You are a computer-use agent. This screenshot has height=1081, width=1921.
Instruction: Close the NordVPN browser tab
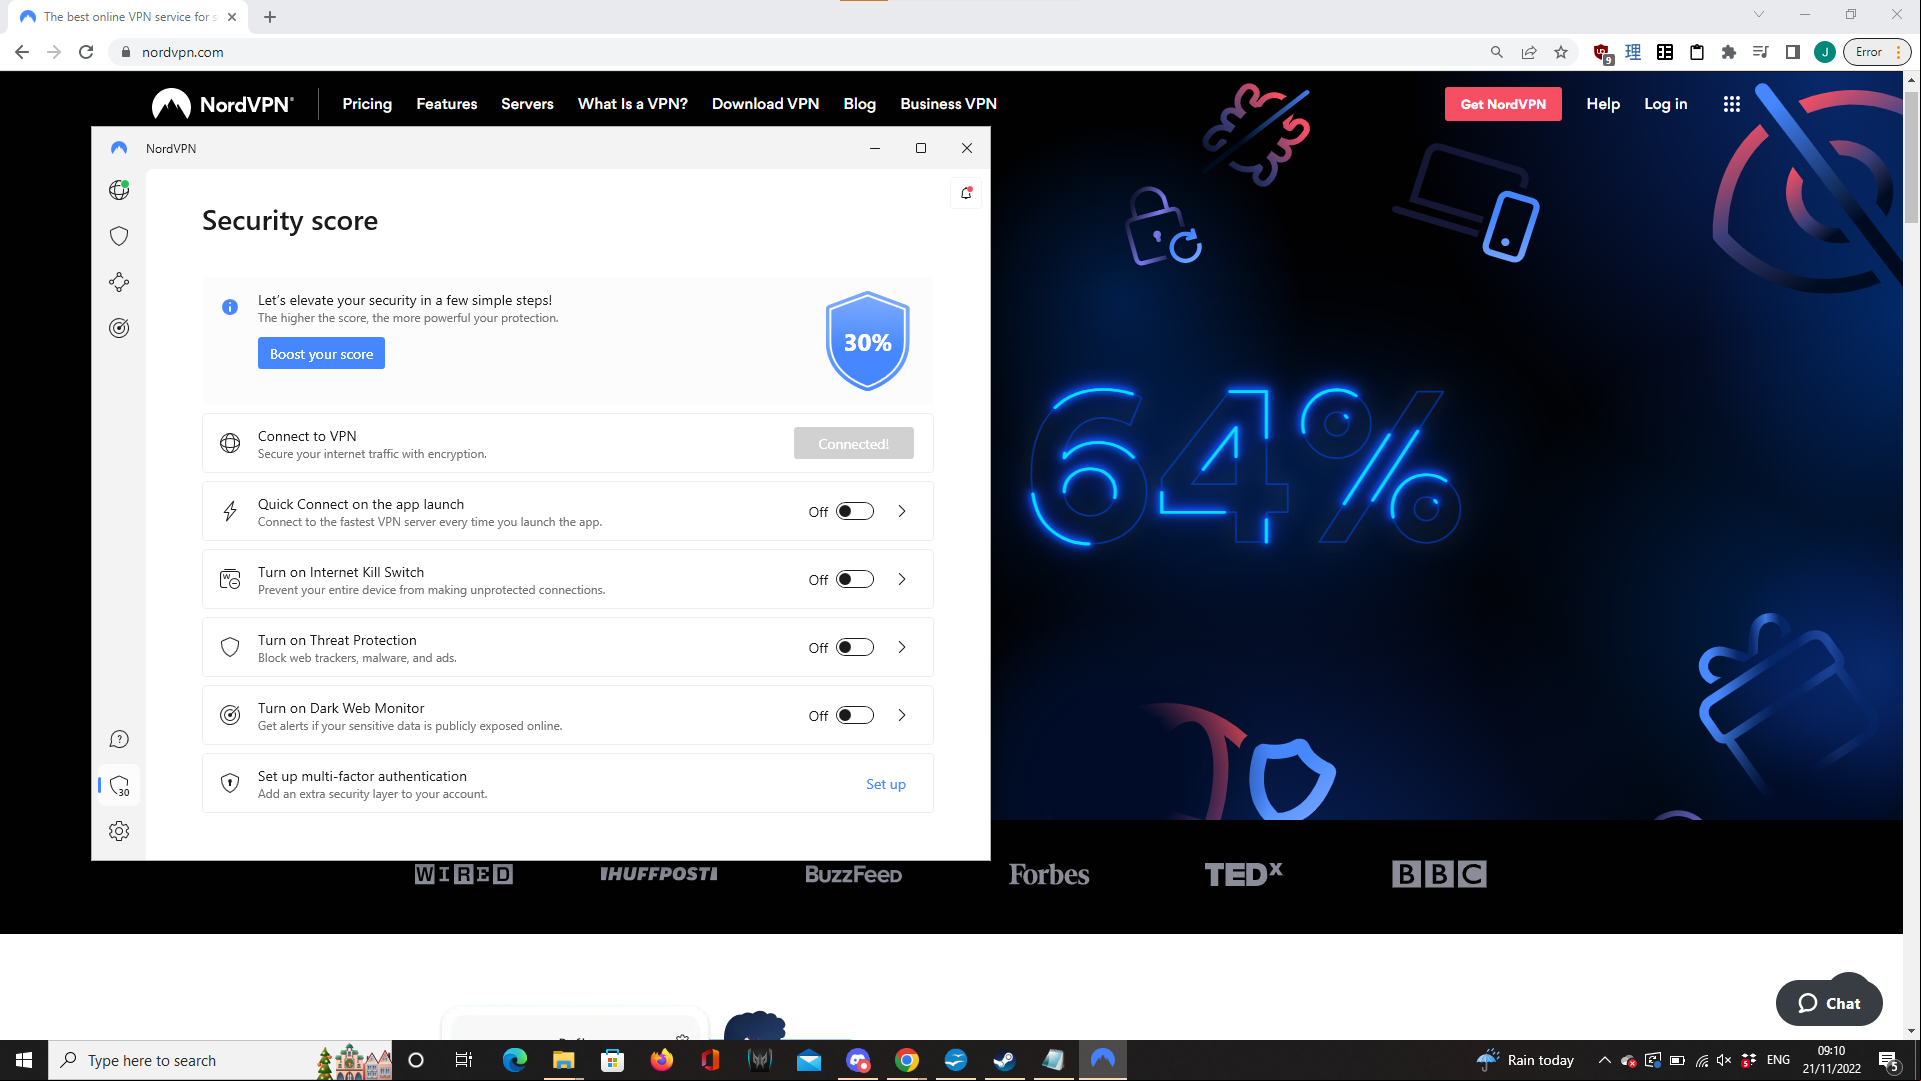point(232,17)
